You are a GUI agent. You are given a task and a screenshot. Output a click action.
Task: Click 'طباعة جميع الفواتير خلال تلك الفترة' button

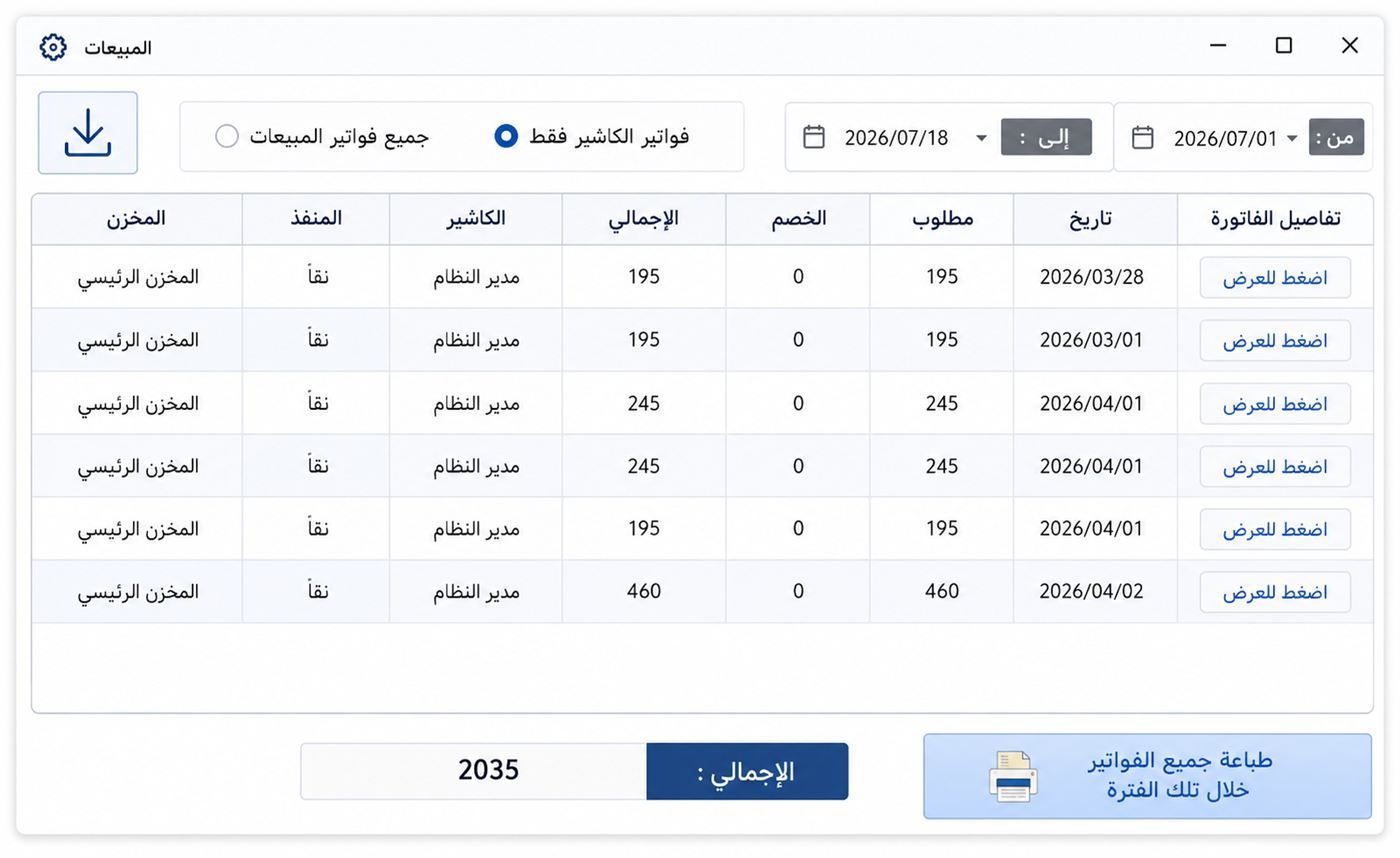coord(1147,776)
